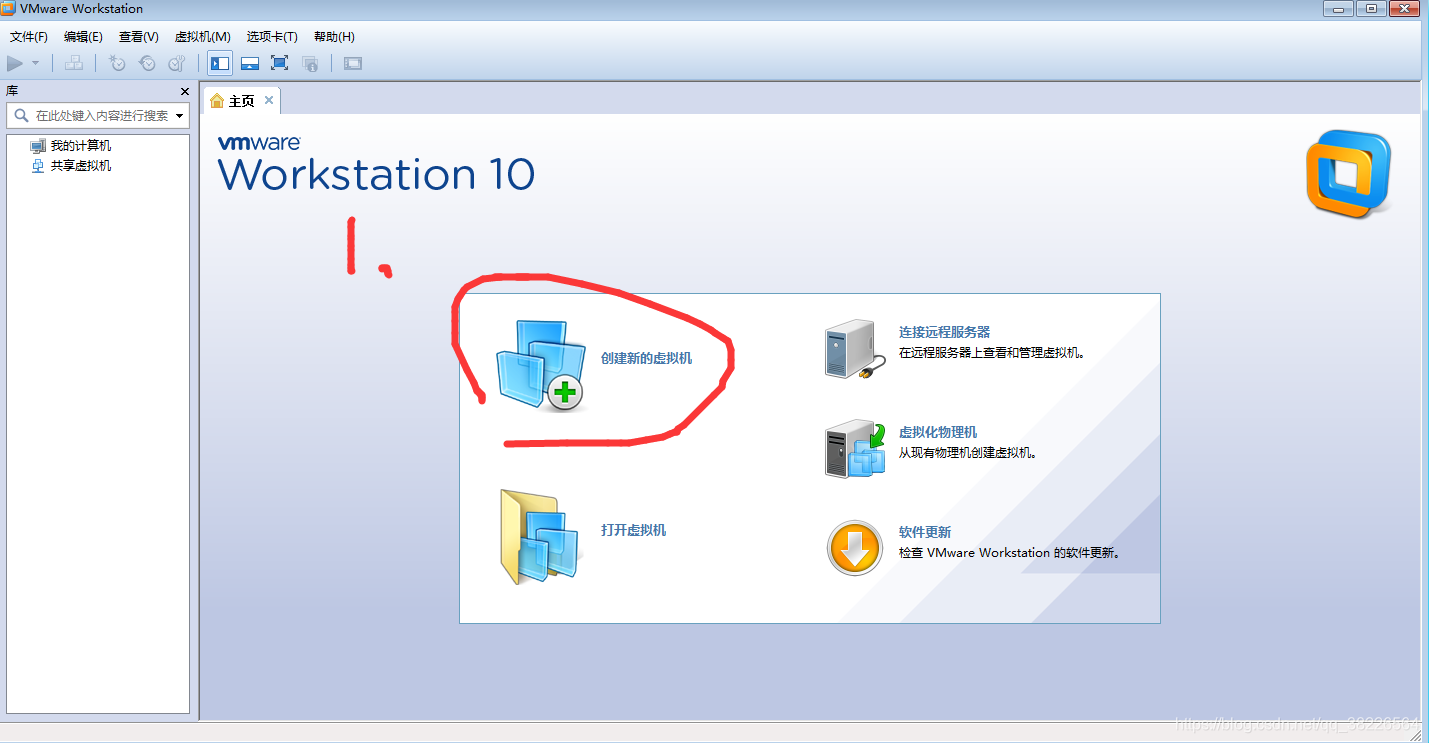This screenshot has width=1429, height=743.
Task: Expand the library search dropdown arrow
Action: point(180,116)
